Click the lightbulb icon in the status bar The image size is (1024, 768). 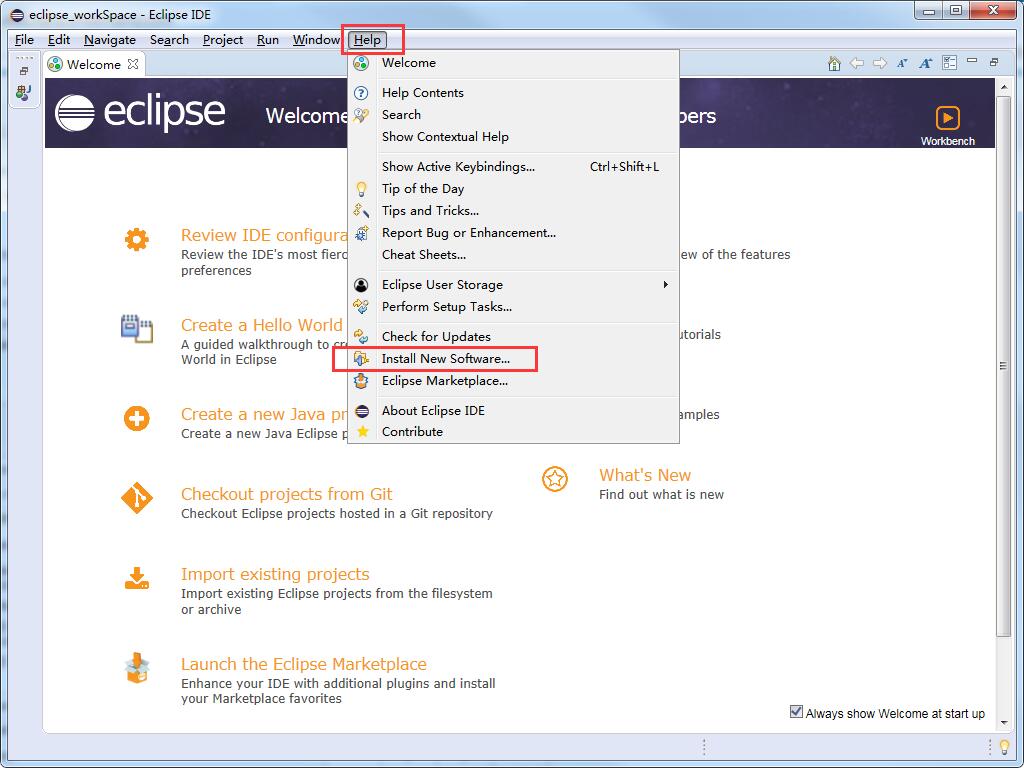(1003, 749)
